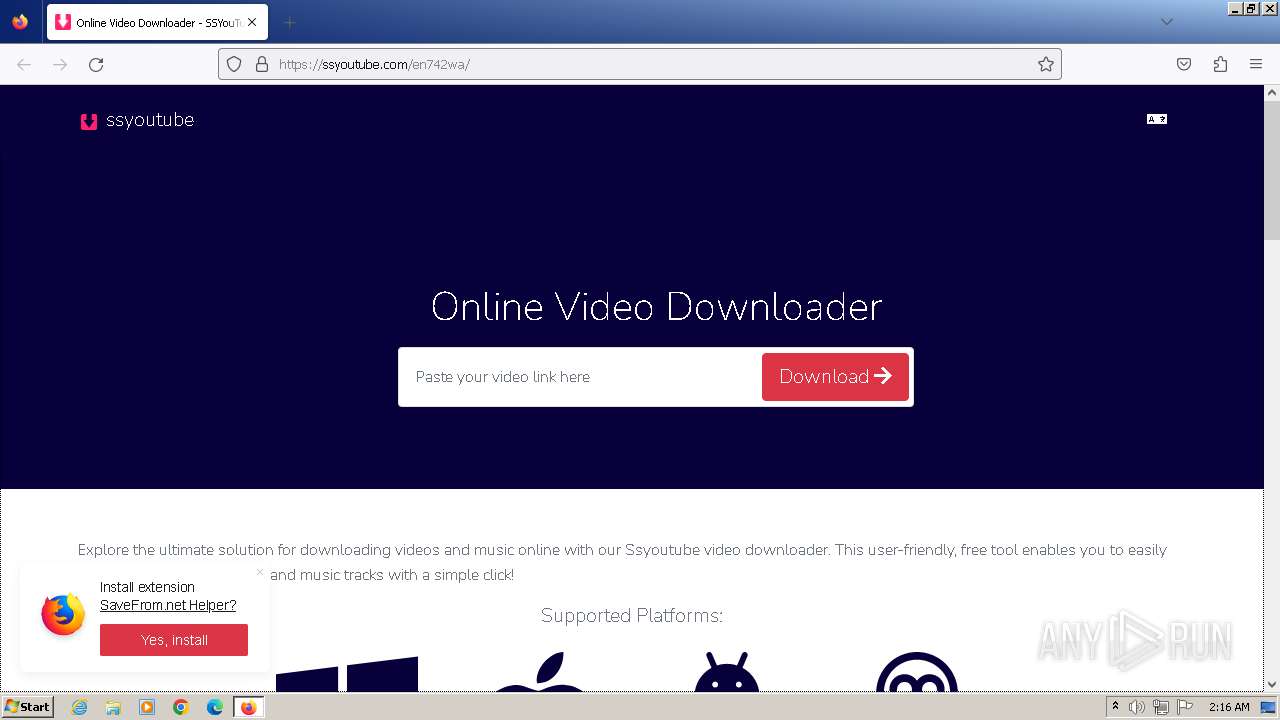Select the circular M platform icon
Viewport: 1280px width, 720px height.
coord(917,671)
